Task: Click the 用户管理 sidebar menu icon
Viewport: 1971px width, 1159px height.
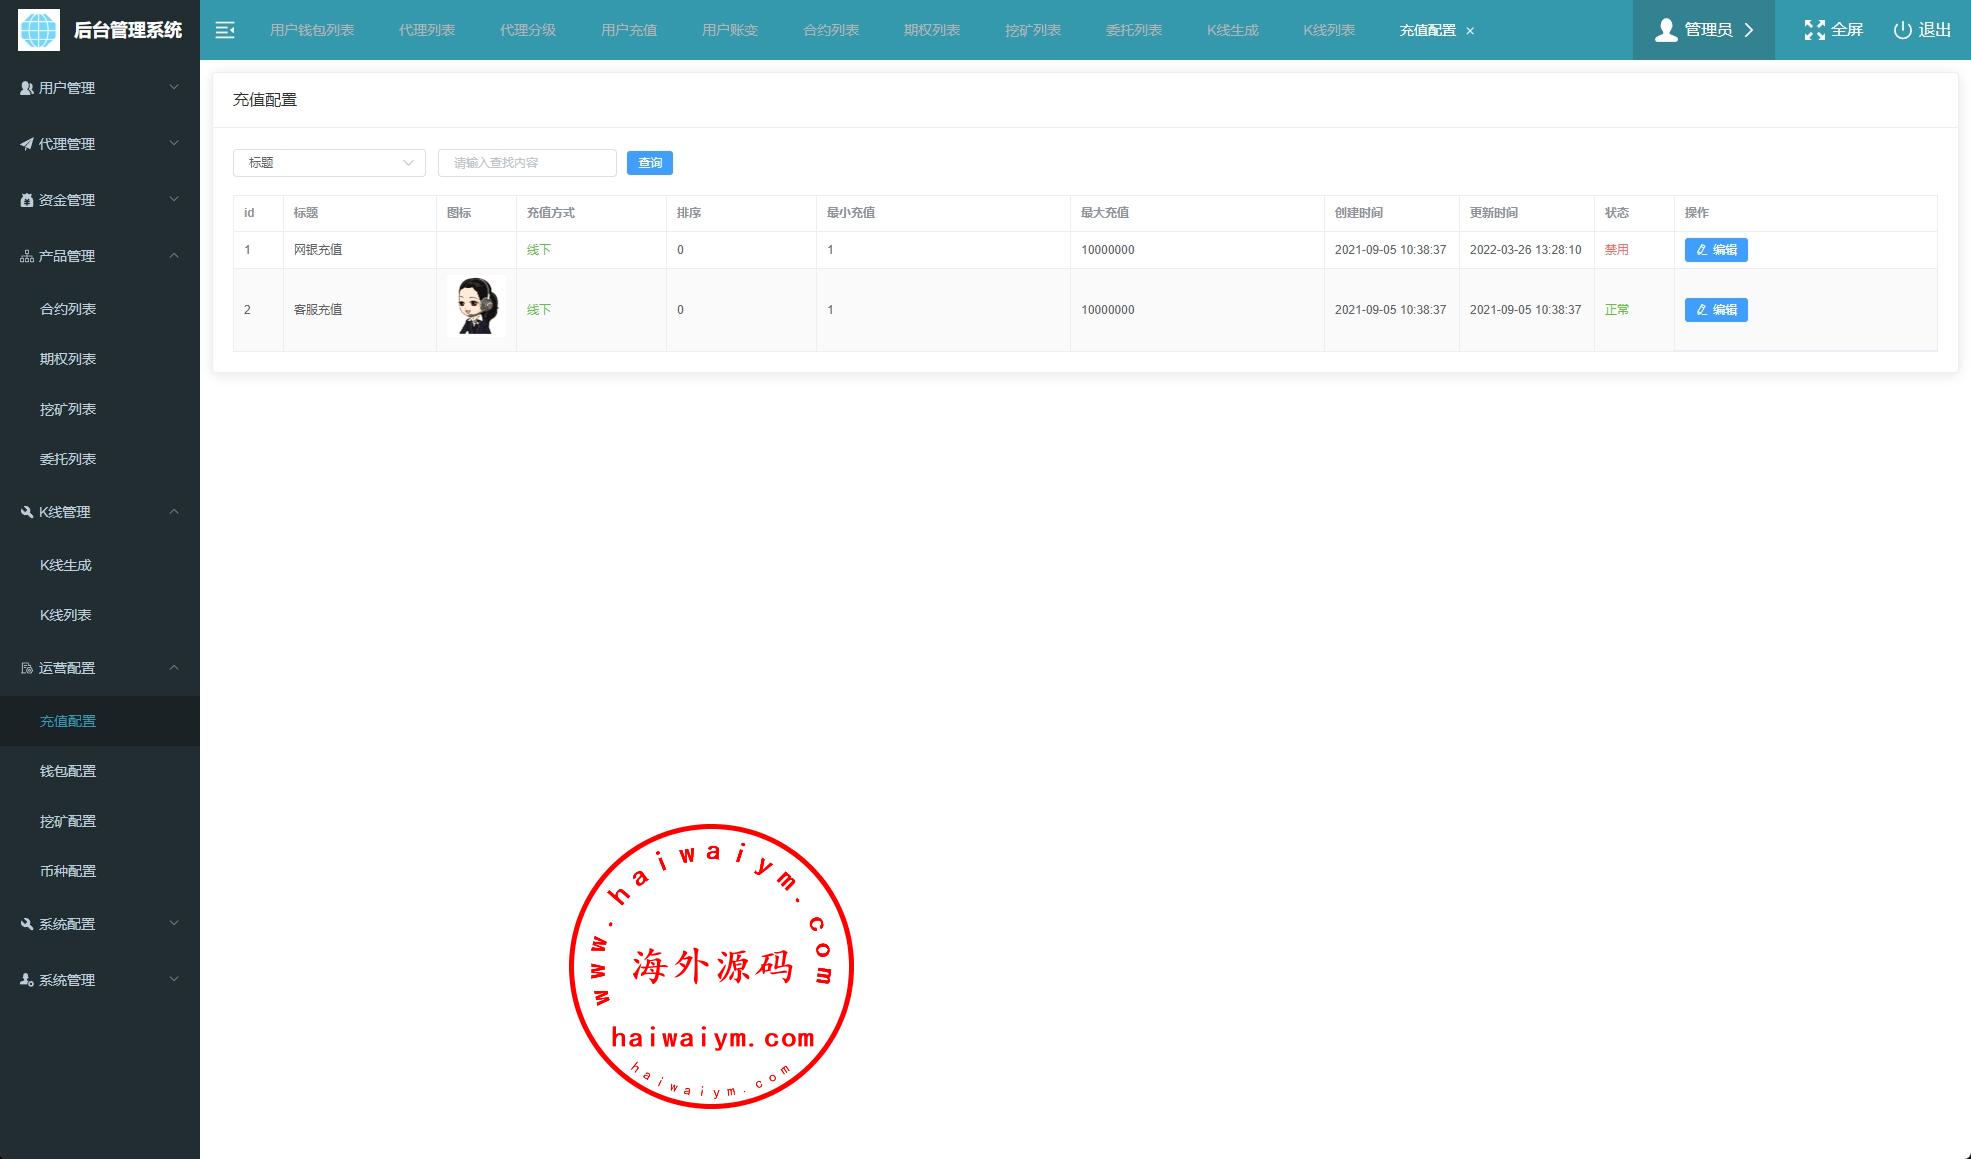Action: coord(27,88)
